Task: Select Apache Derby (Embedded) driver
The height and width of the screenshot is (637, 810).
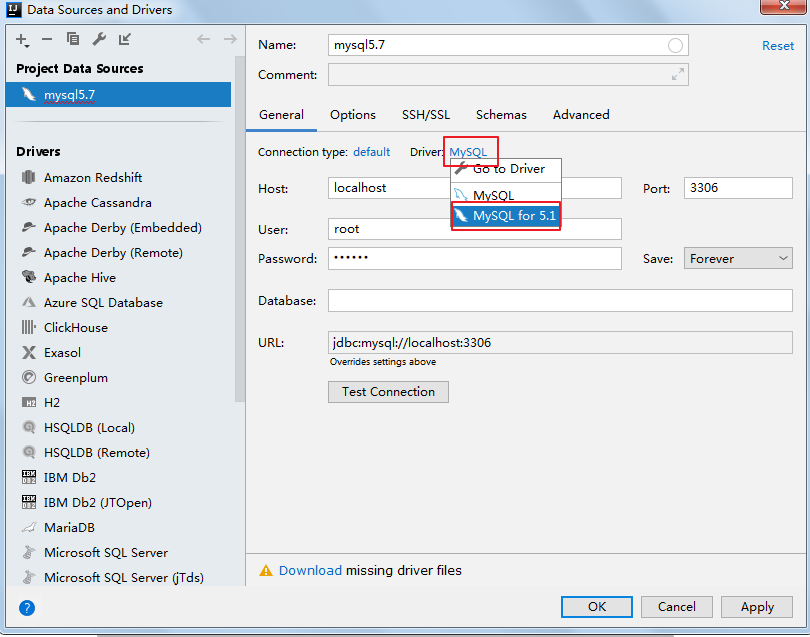Action: (x=122, y=228)
